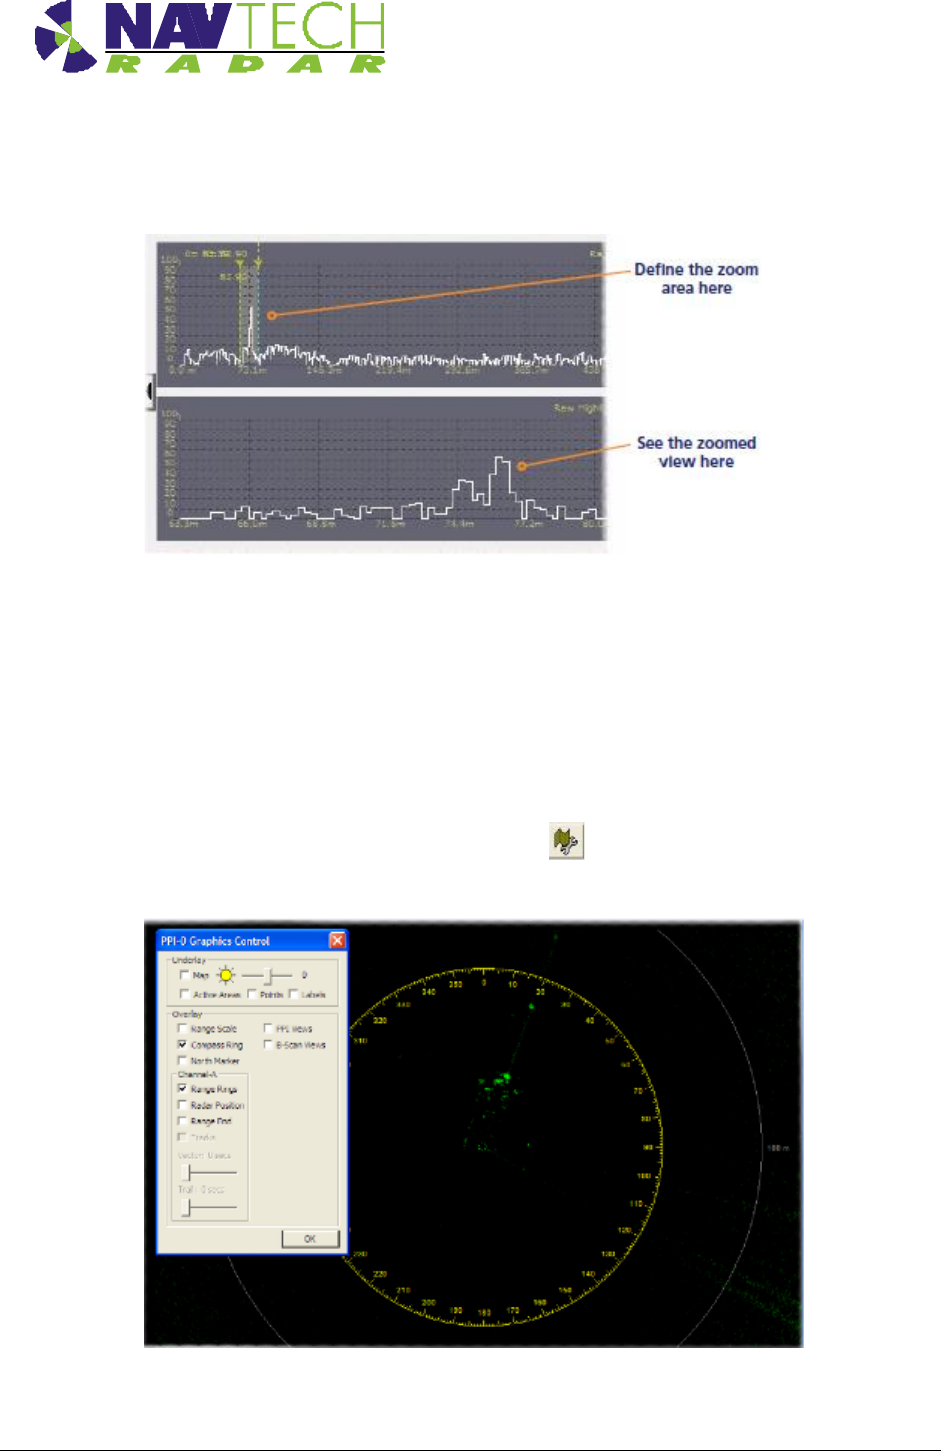Check the Range Scale overlay option
This screenshot has height=1451, width=941.
coord(182,1028)
